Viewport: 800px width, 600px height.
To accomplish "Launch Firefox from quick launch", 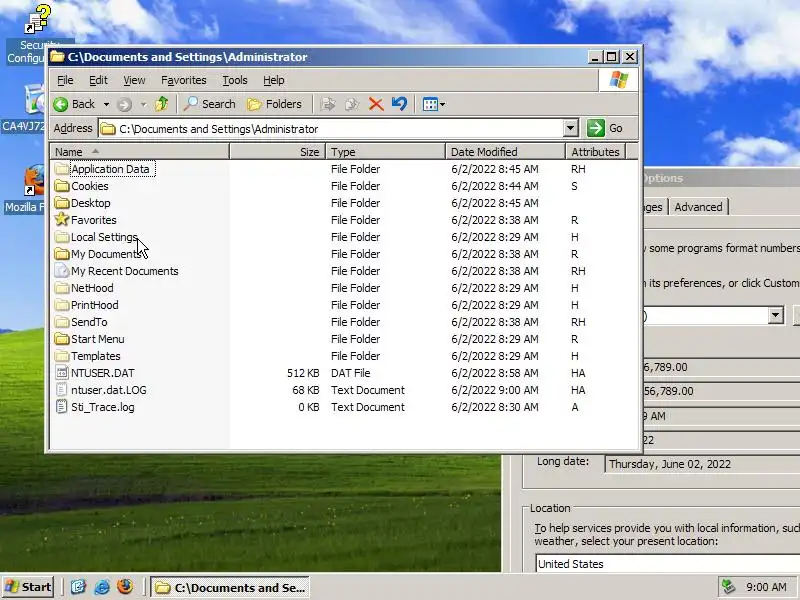I will tap(124, 587).
